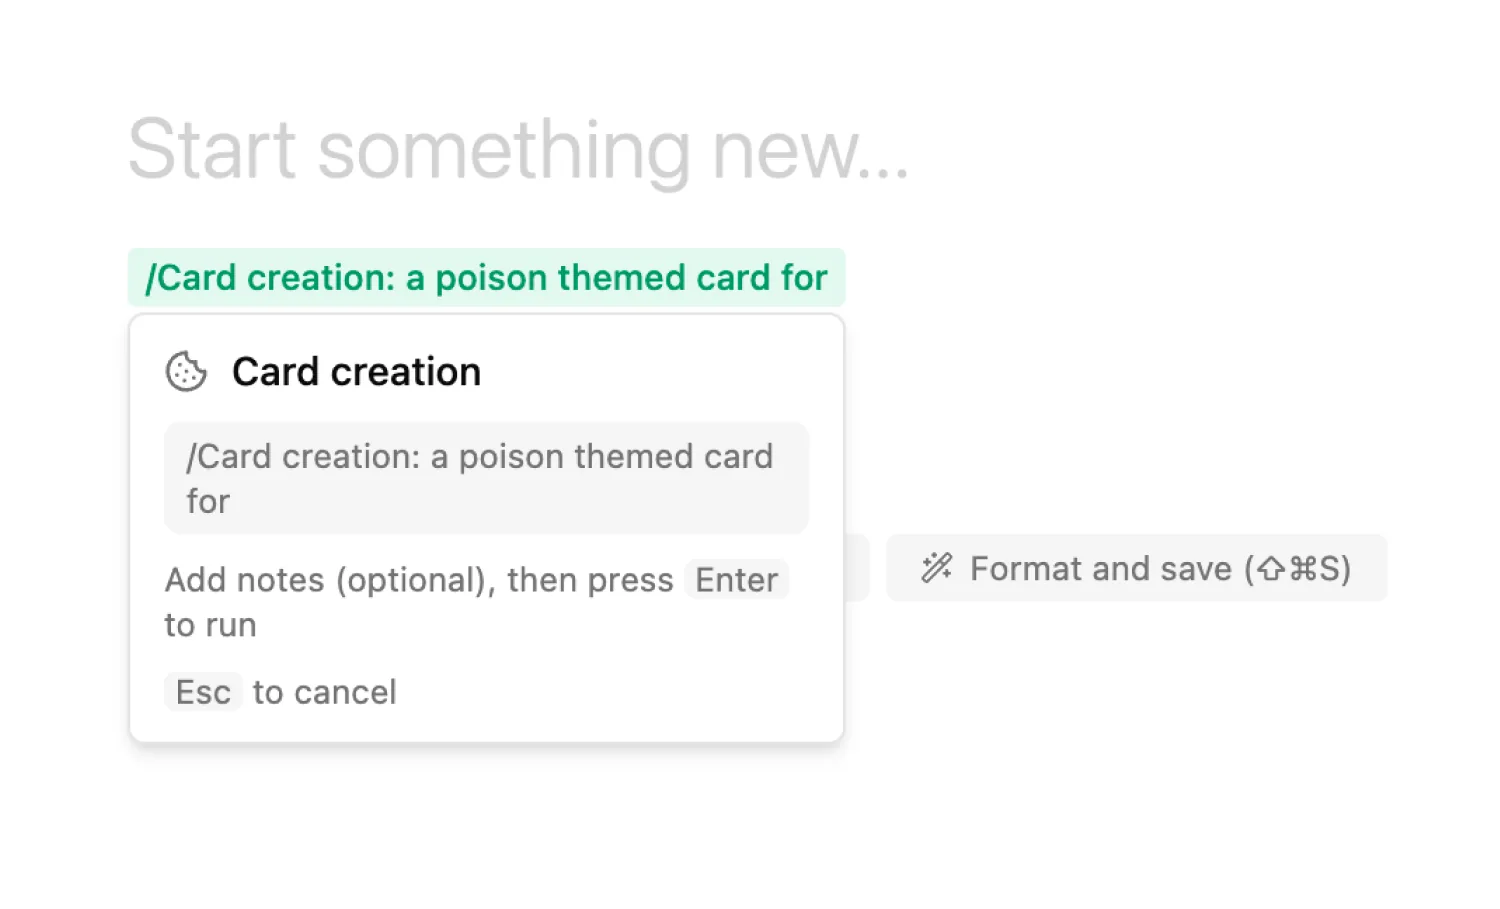Screen dimensions: 1500x909
Task: Click the green highlighted /Card creation command line
Action: click(486, 277)
